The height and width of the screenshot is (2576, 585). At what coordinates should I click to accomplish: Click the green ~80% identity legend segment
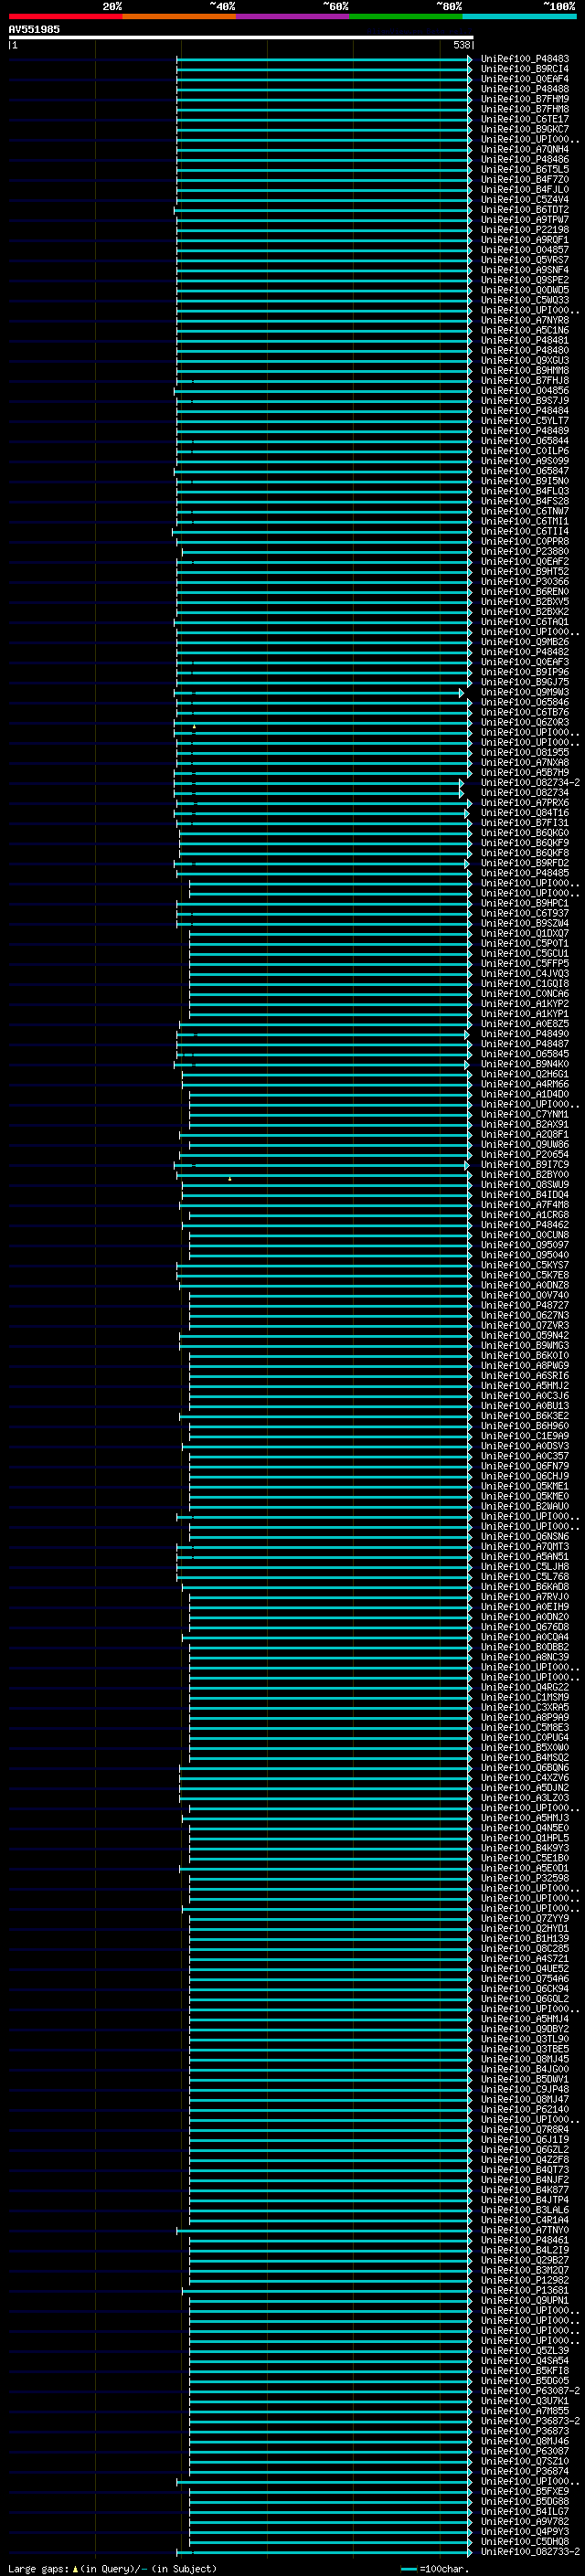point(406,16)
